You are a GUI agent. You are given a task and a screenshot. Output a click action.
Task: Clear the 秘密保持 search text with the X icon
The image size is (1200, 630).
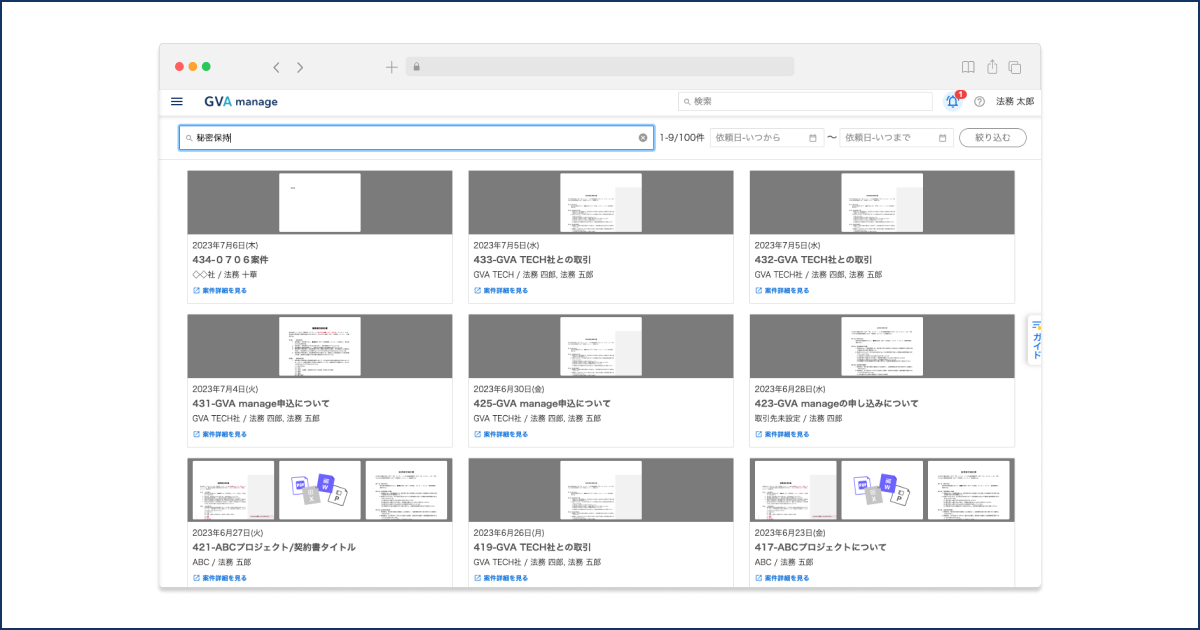pos(643,138)
